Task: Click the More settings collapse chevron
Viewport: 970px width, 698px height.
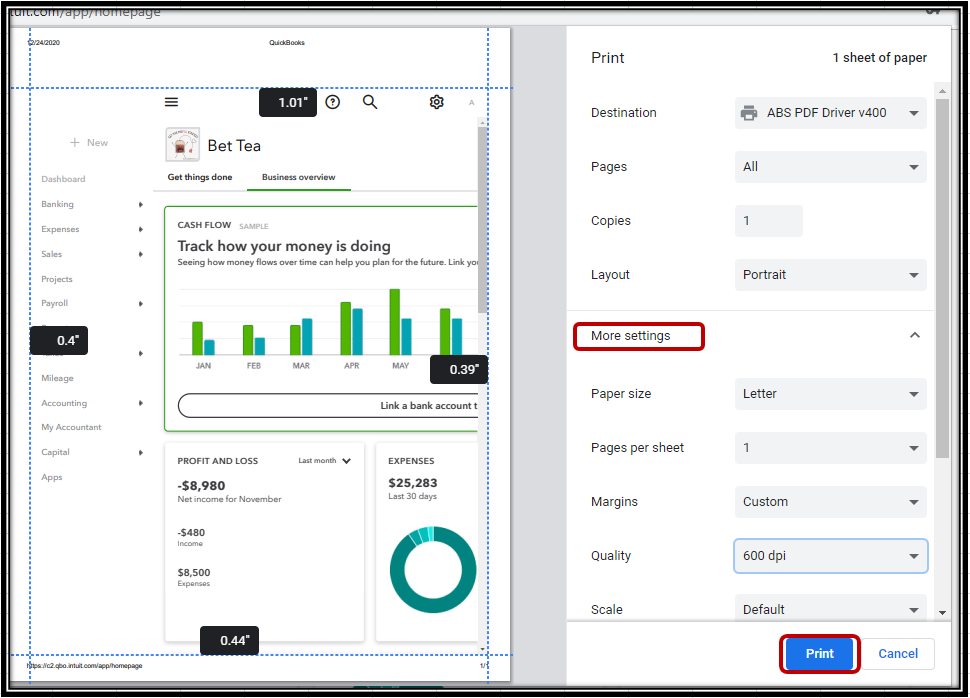Action: coord(915,335)
